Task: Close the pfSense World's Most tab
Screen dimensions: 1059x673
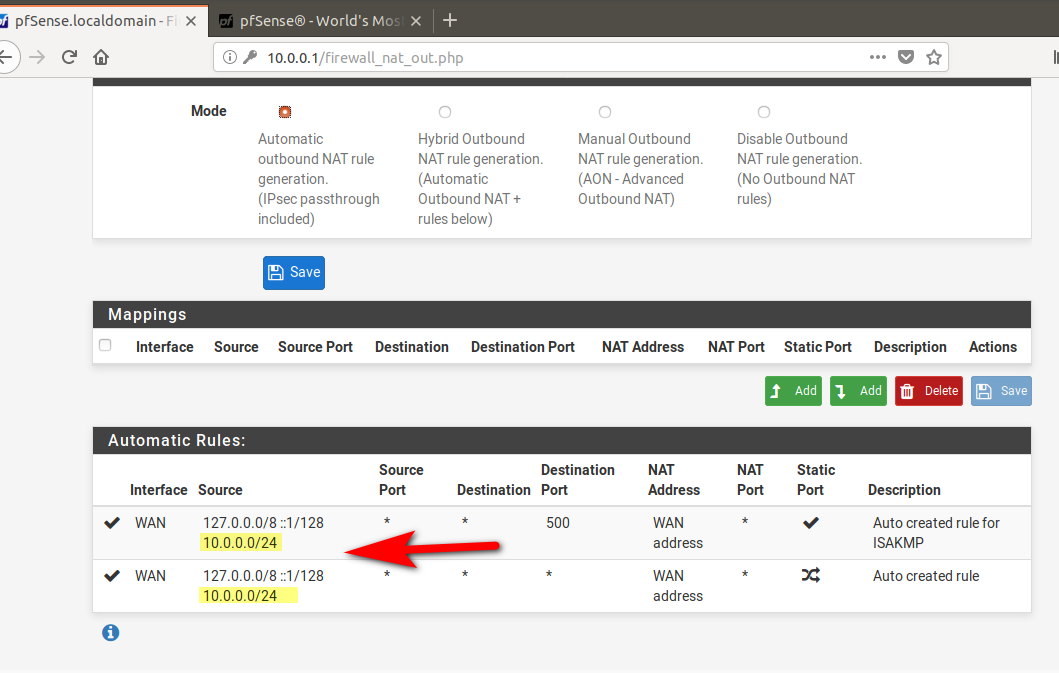Action: 416,21
